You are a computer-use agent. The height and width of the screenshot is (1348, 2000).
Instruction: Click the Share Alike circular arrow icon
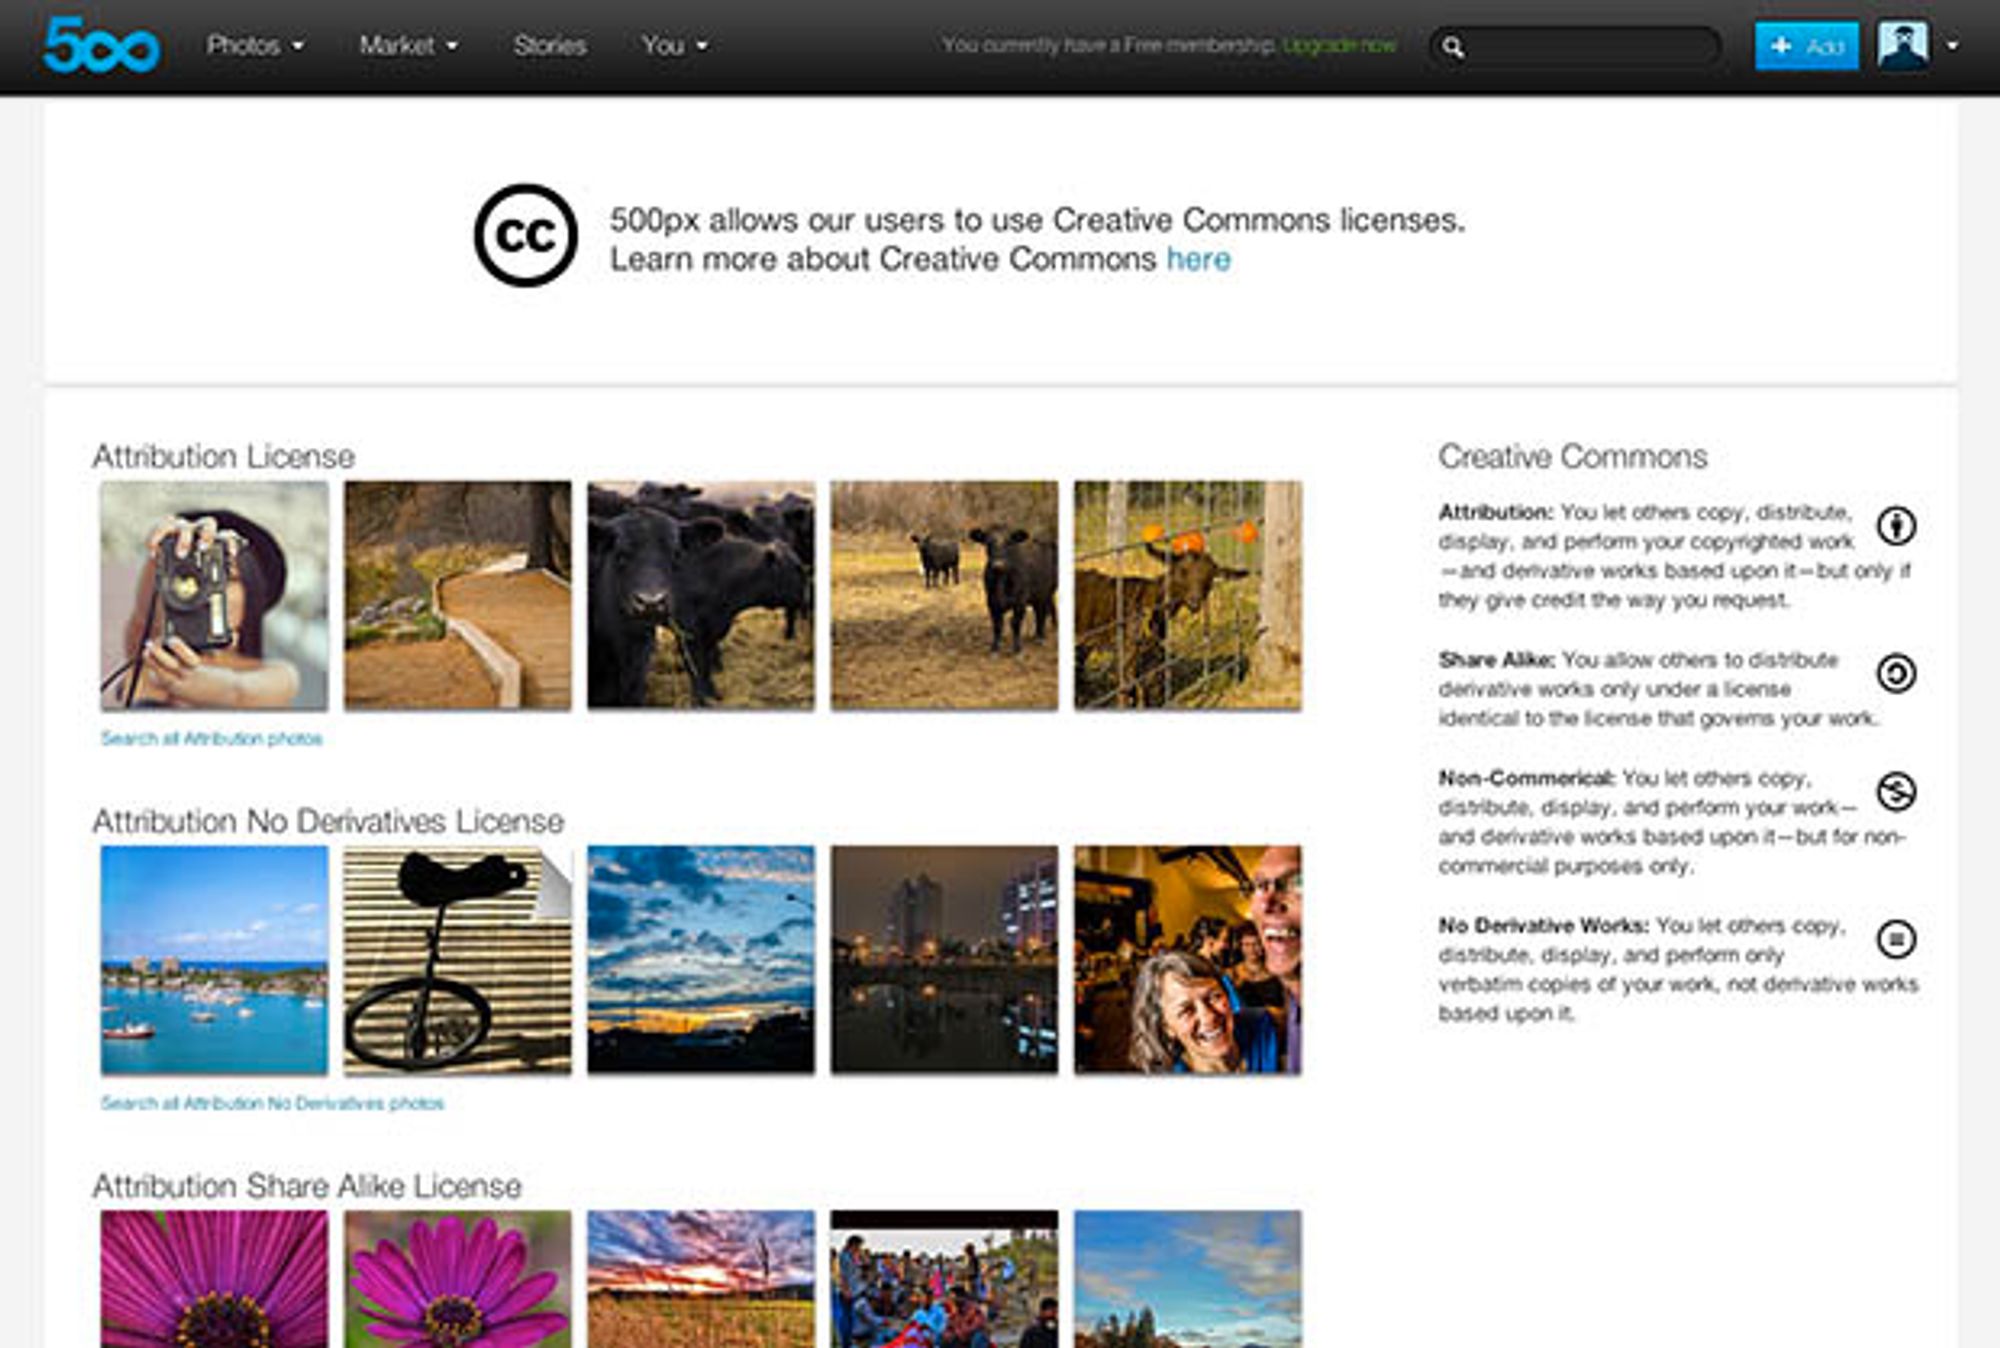(x=1896, y=673)
